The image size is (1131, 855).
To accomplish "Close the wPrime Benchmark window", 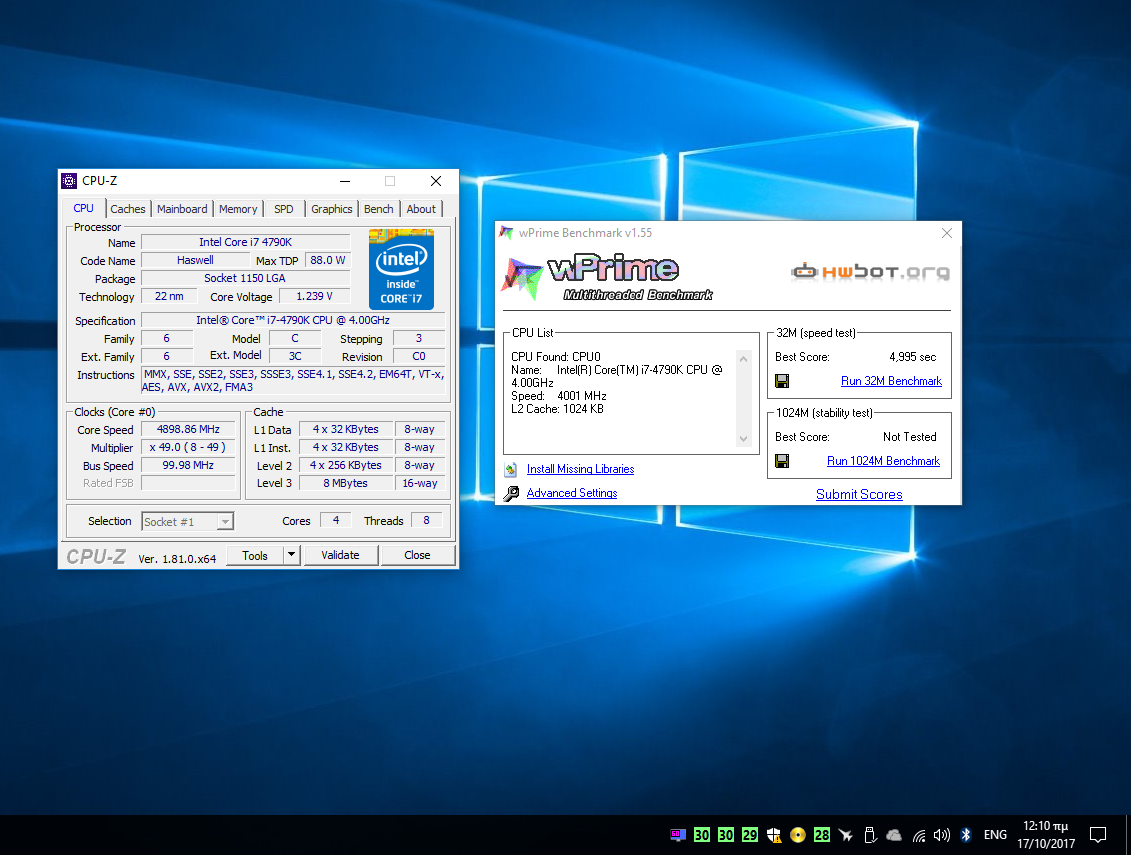I will [947, 233].
